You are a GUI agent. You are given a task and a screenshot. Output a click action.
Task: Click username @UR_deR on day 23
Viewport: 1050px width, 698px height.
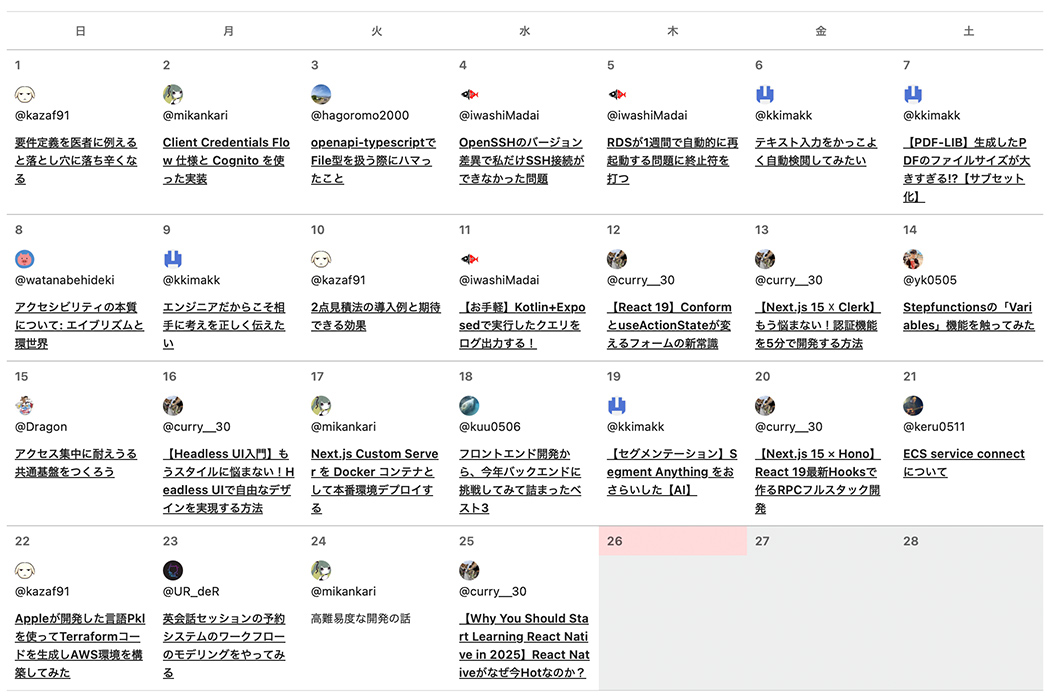191,591
